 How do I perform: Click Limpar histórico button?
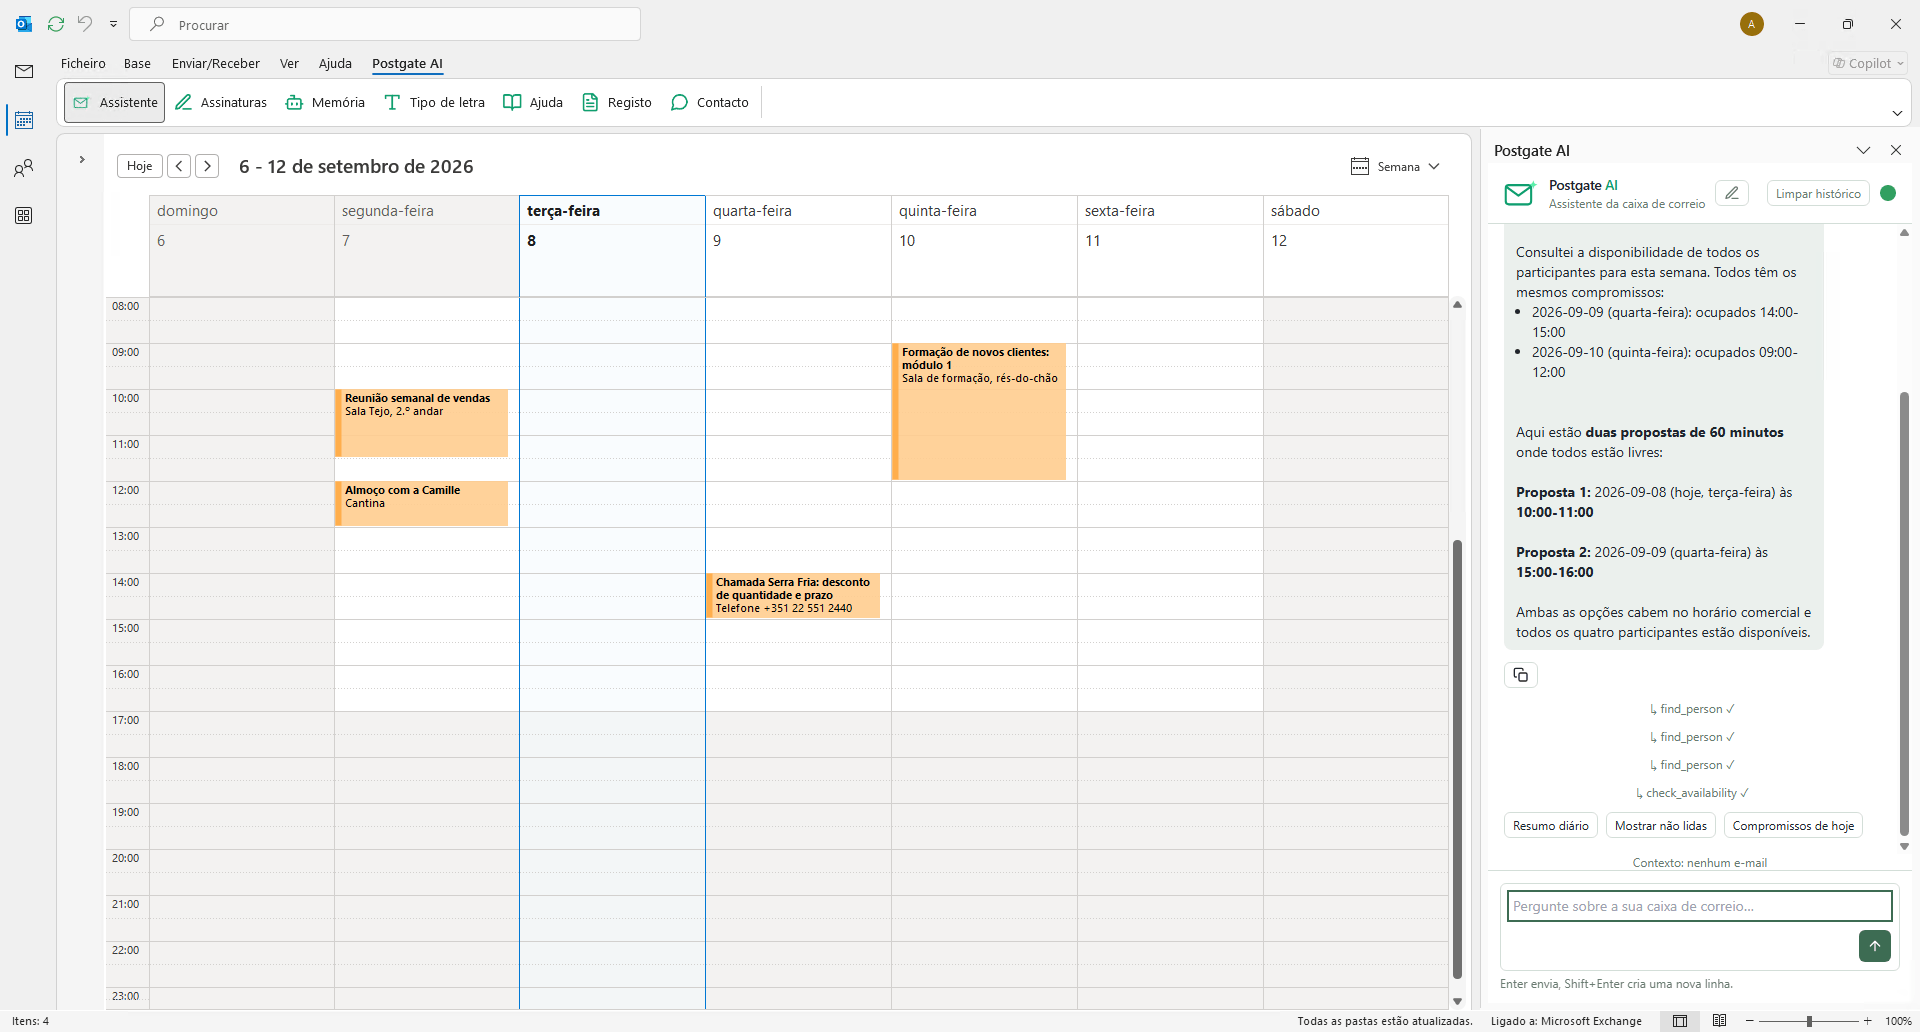click(1818, 193)
